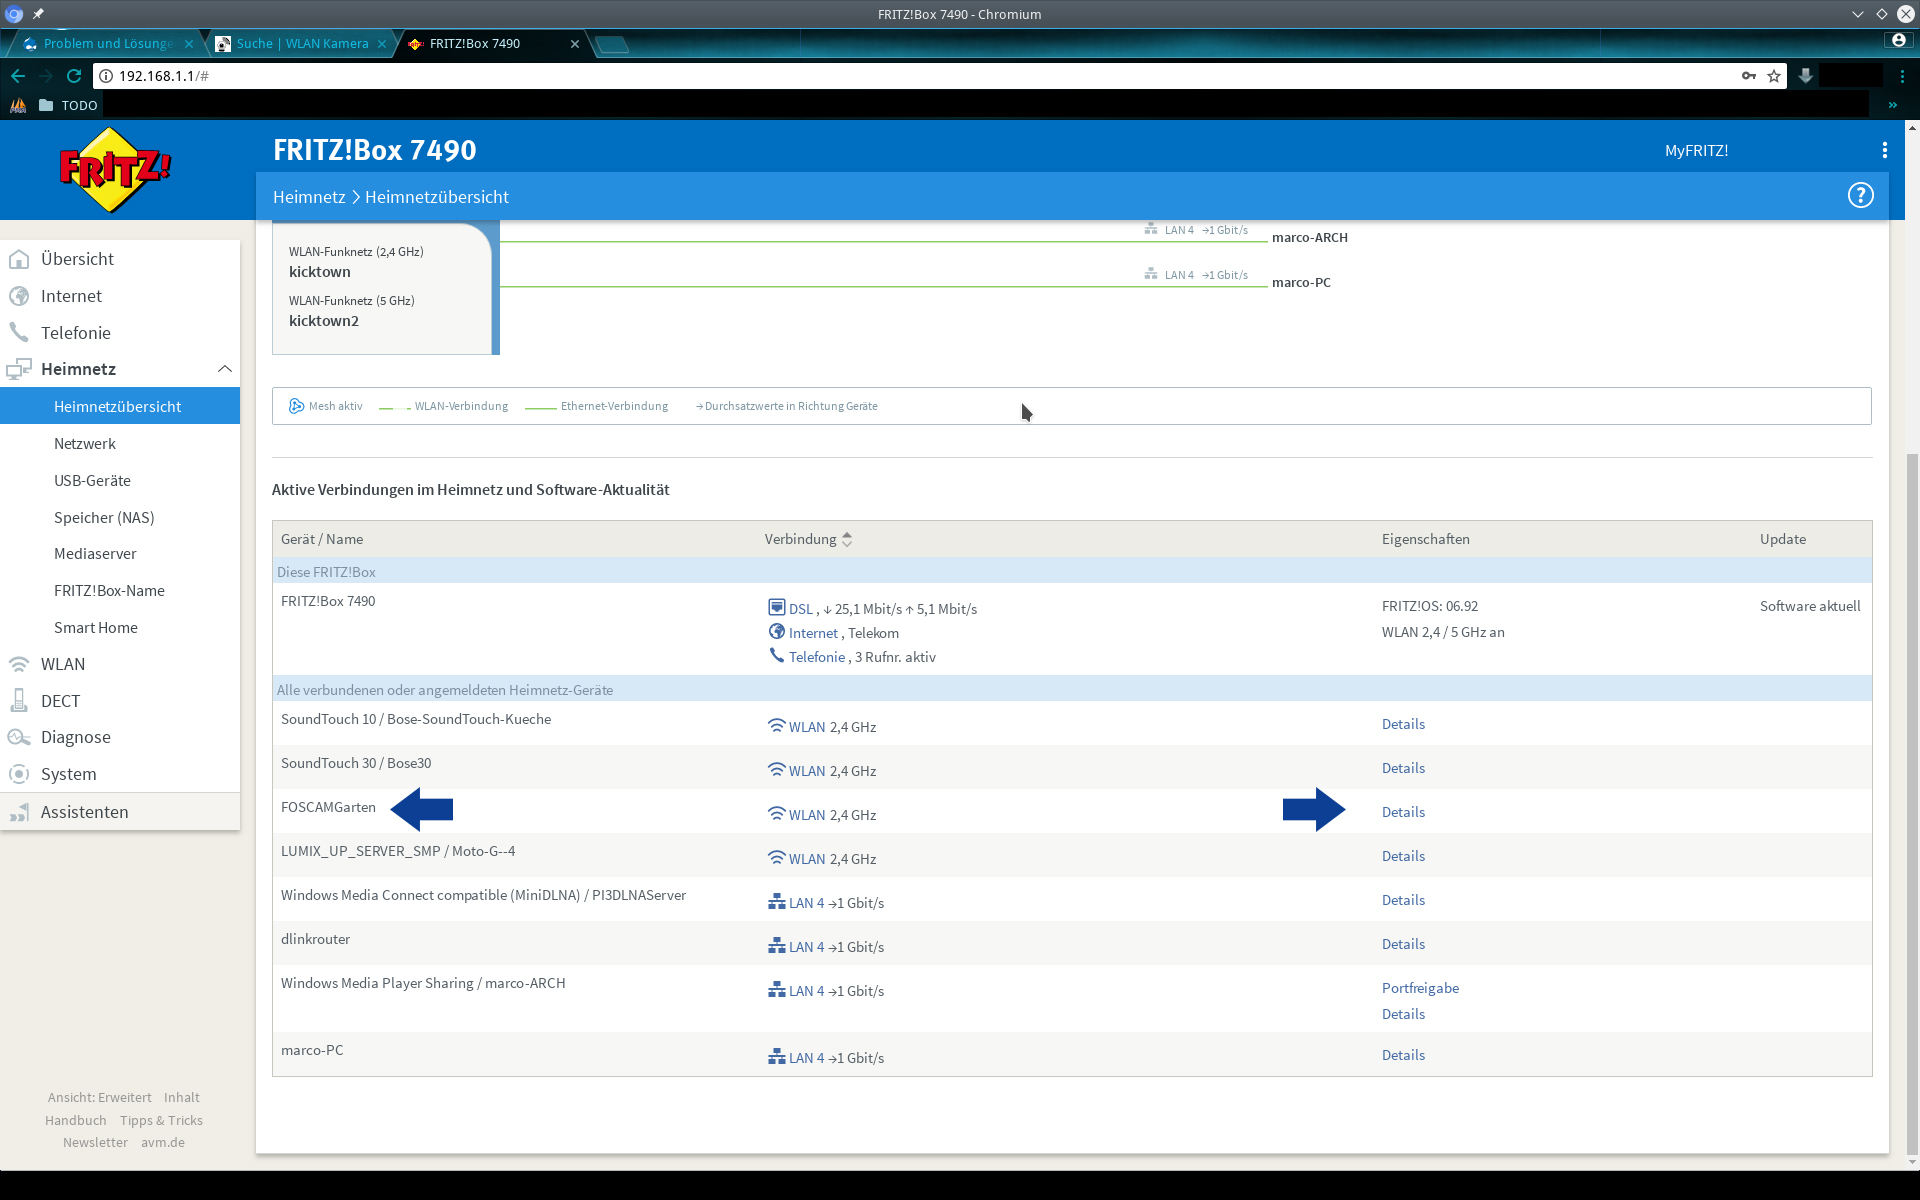1920x1200 pixels.
Task: Click the DECT handset icon in sidebar
Action: [19, 701]
